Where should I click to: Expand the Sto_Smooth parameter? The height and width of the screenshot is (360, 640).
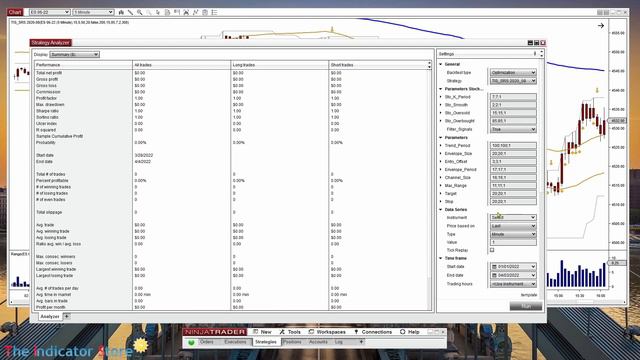pos(440,105)
